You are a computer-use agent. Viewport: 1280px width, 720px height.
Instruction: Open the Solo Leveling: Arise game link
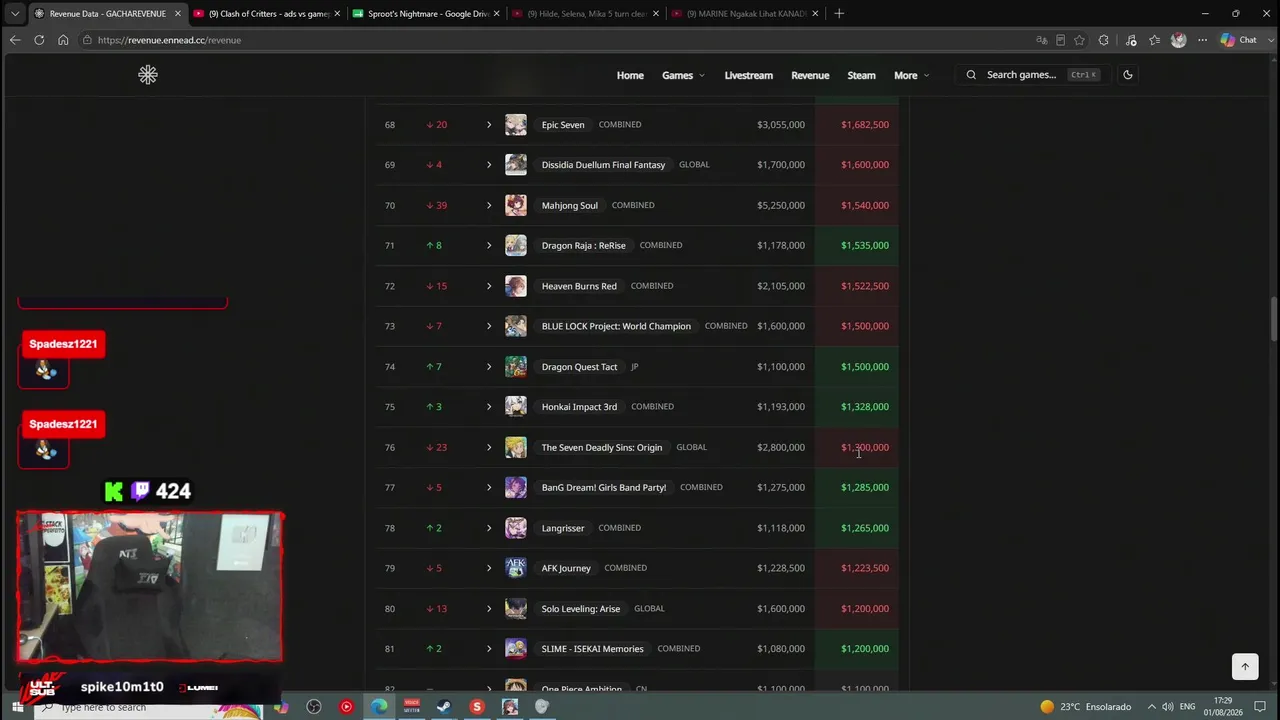click(581, 608)
